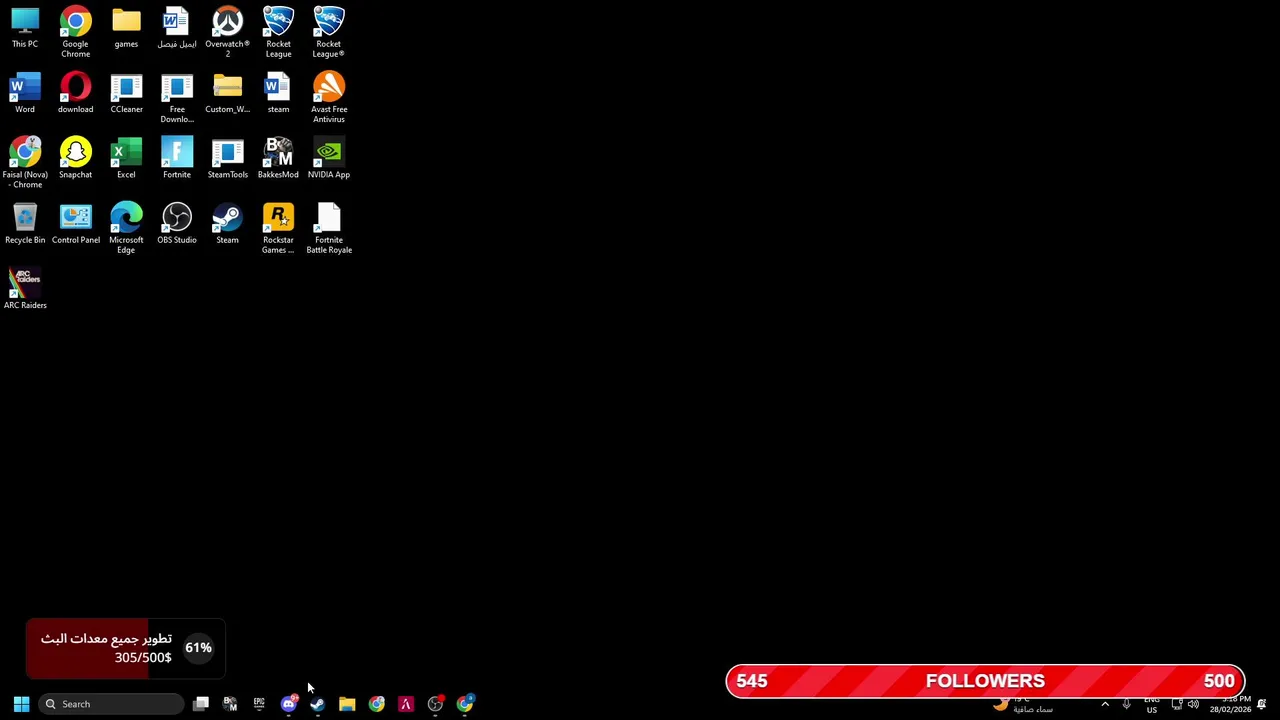
Task: Select the BakkesMod desktop icon
Action: coord(278,158)
